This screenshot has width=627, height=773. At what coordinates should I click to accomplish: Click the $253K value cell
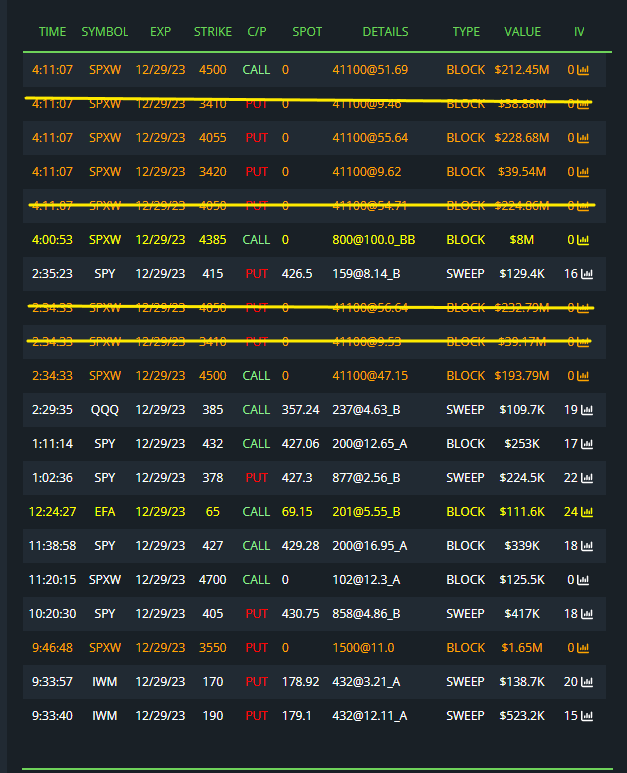pos(522,444)
